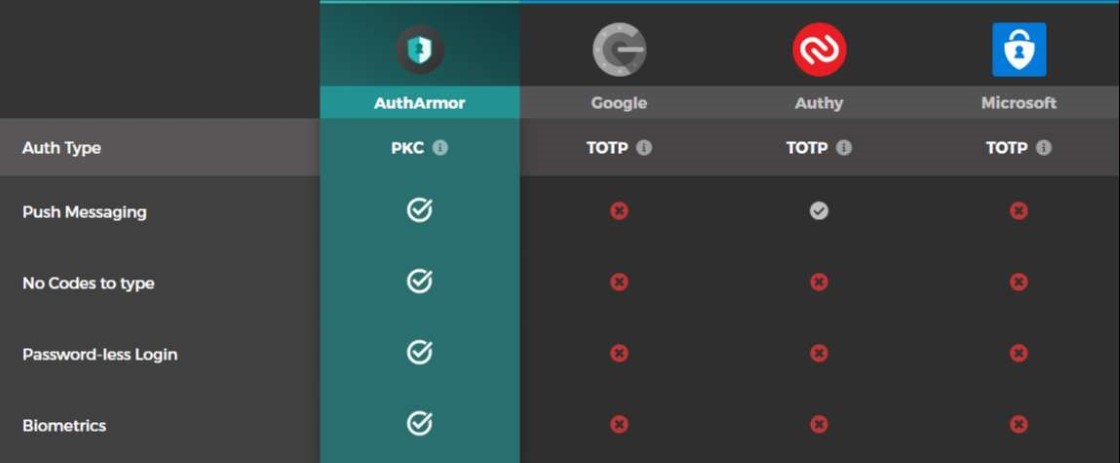Select the Microsoft column header
Screen dimensions: 1120x463
[1019, 103]
